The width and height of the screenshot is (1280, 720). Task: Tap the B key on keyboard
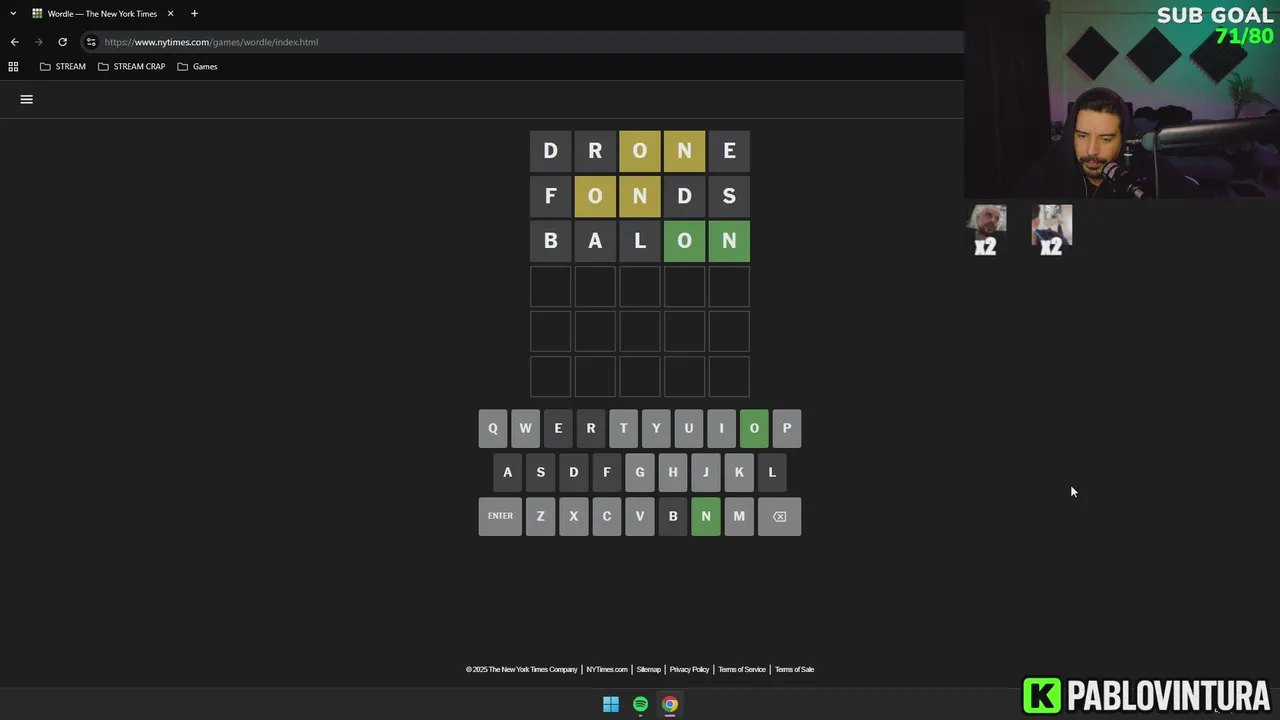tap(673, 516)
